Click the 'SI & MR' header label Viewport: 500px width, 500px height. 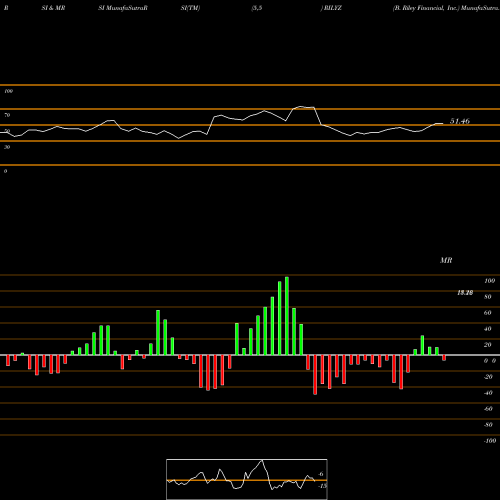pos(53,8)
